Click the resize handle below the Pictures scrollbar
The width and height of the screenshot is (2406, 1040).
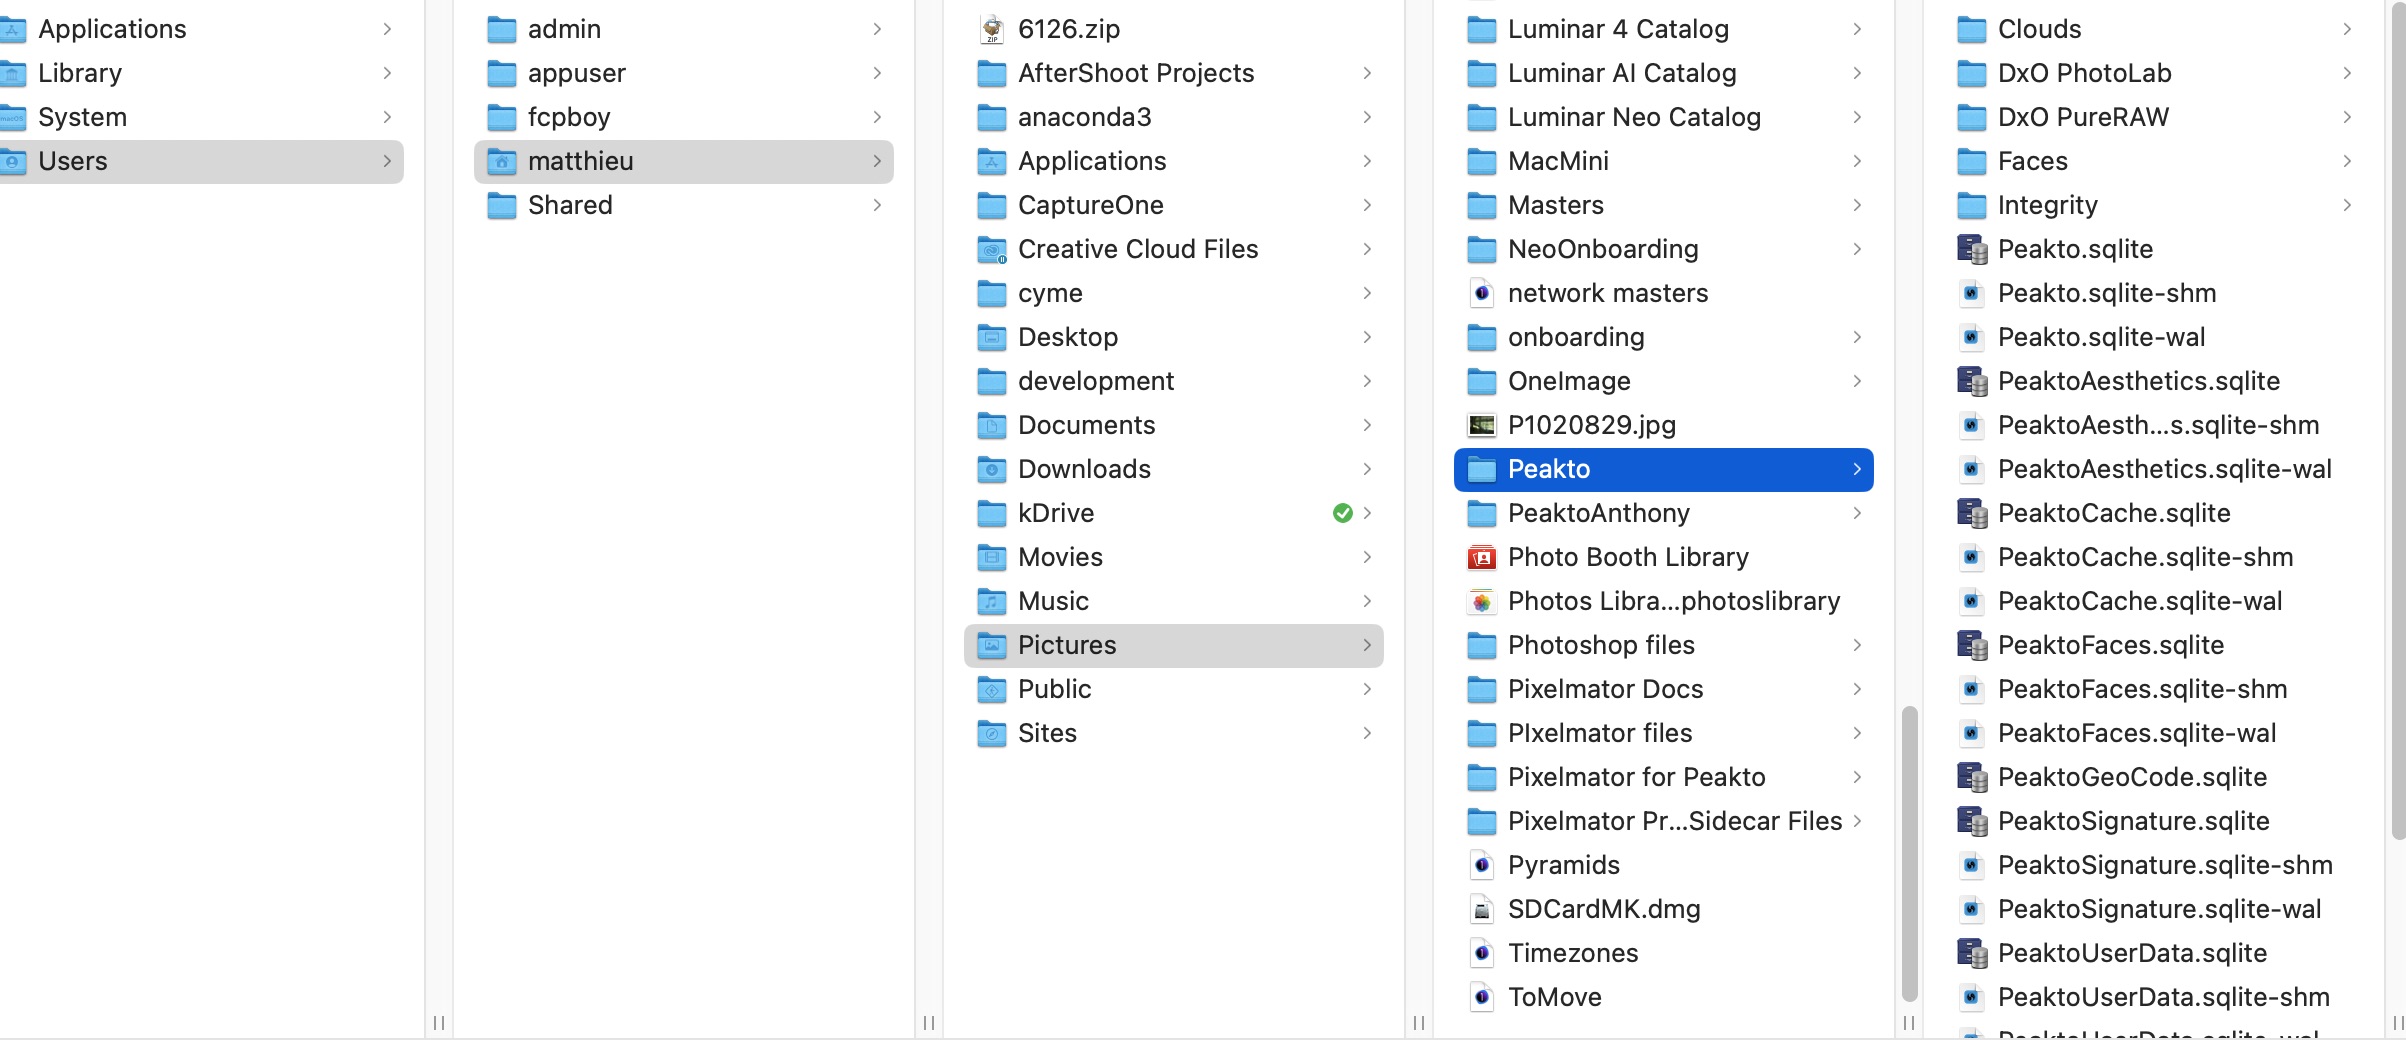1908,1022
